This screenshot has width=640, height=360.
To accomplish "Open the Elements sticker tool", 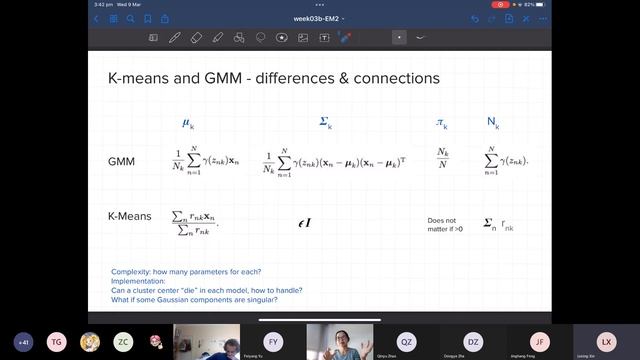I will (282, 38).
